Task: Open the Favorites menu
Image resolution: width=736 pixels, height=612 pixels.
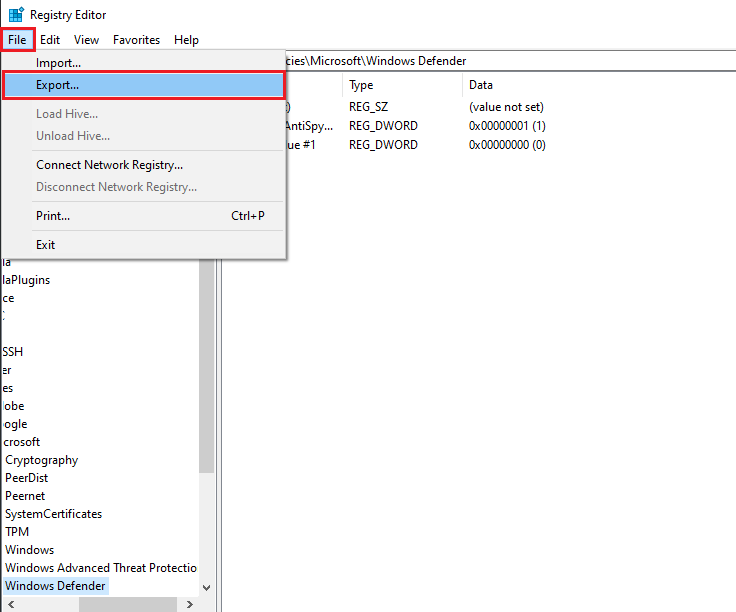Action: [x=137, y=40]
